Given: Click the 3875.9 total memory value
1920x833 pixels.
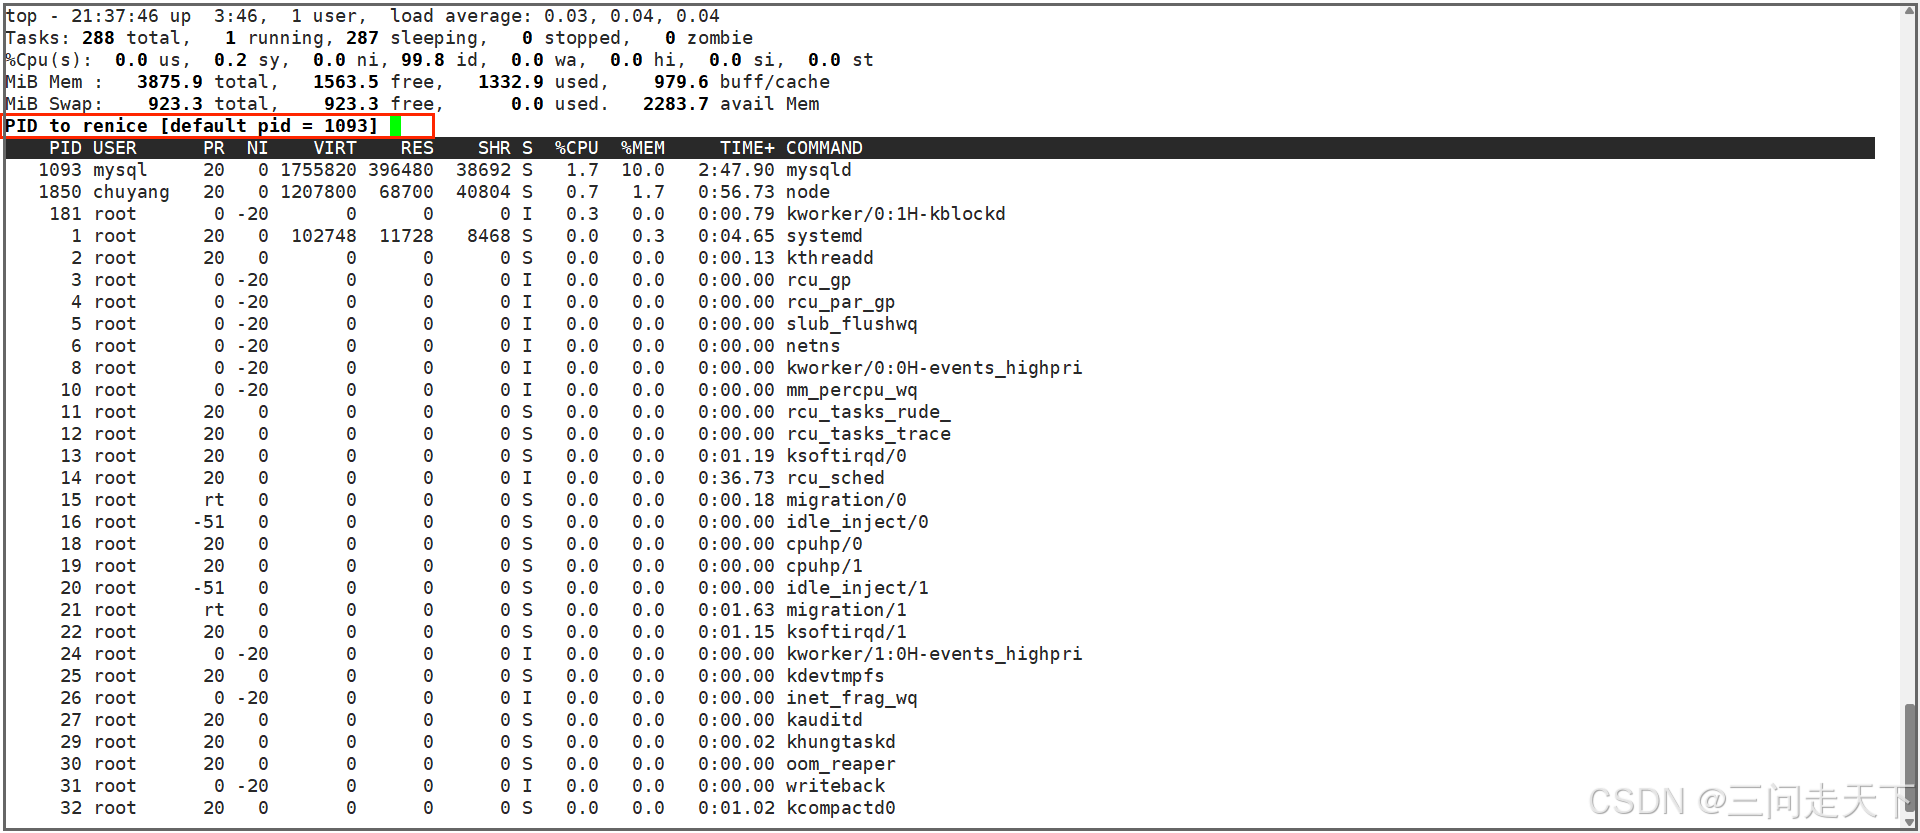Looking at the screenshot, I should pyautogui.click(x=170, y=82).
